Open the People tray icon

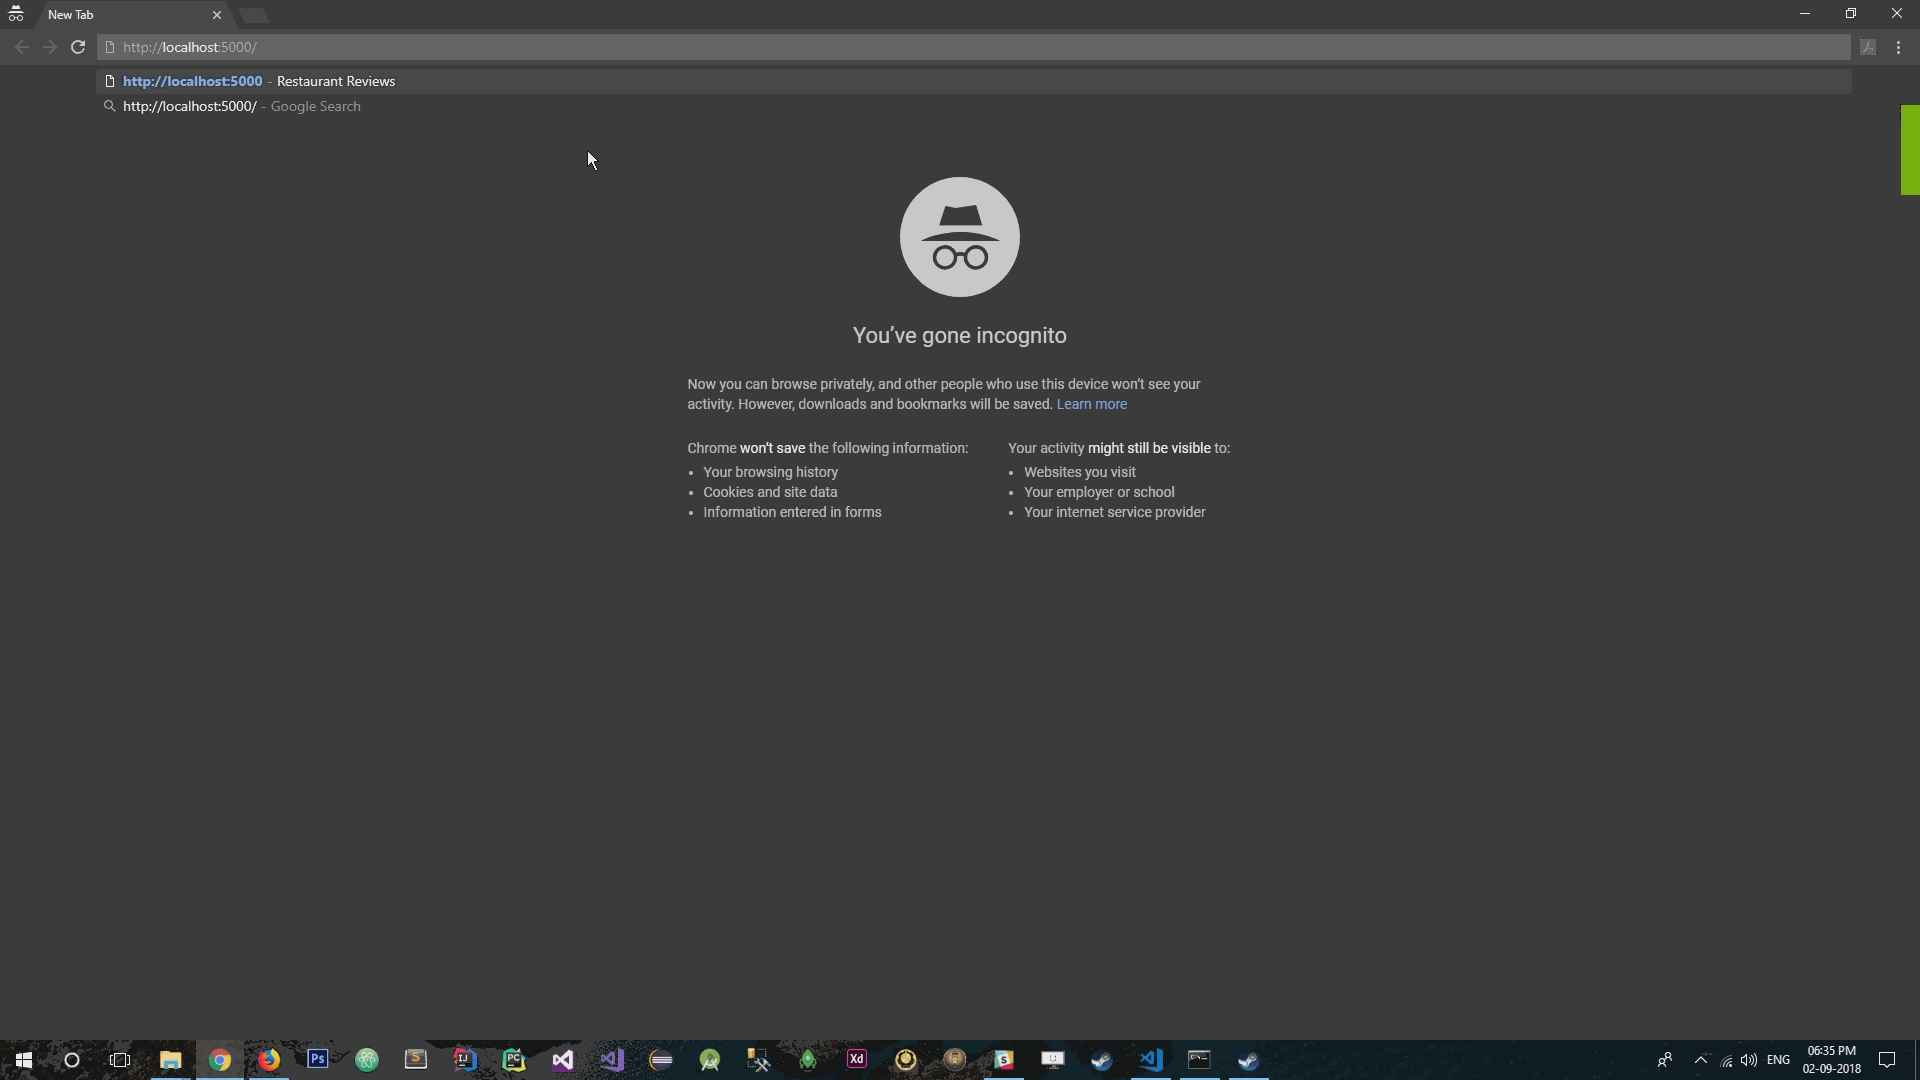click(x=1665, y=1060)
